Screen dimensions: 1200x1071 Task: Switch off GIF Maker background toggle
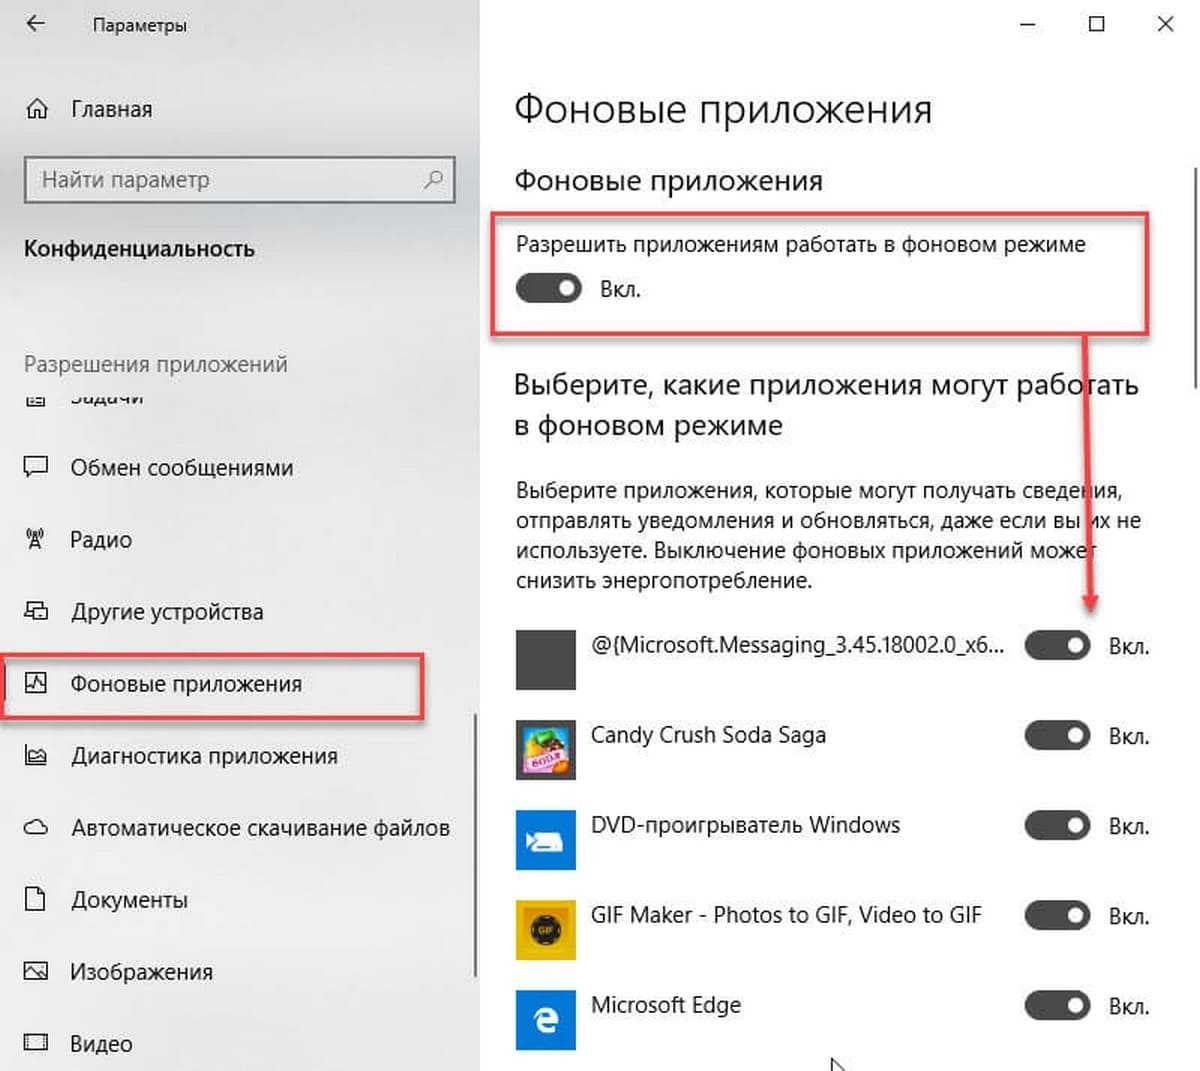tap(1057, 916)
